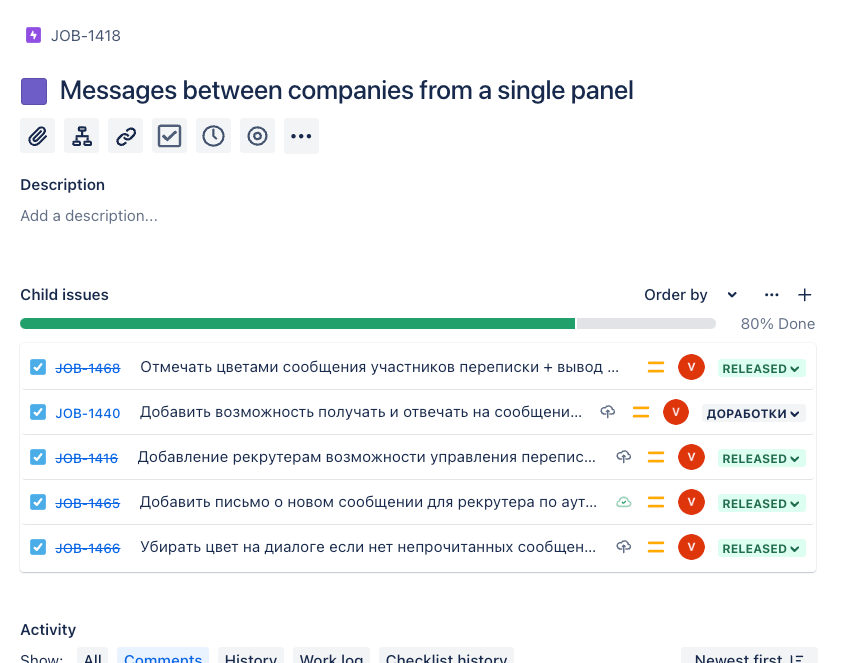The height and width of the screenshot is (663, 844).
Task: Click deployment cloud icon on JOB-1466 row
Action: click(x=623, y=547)
